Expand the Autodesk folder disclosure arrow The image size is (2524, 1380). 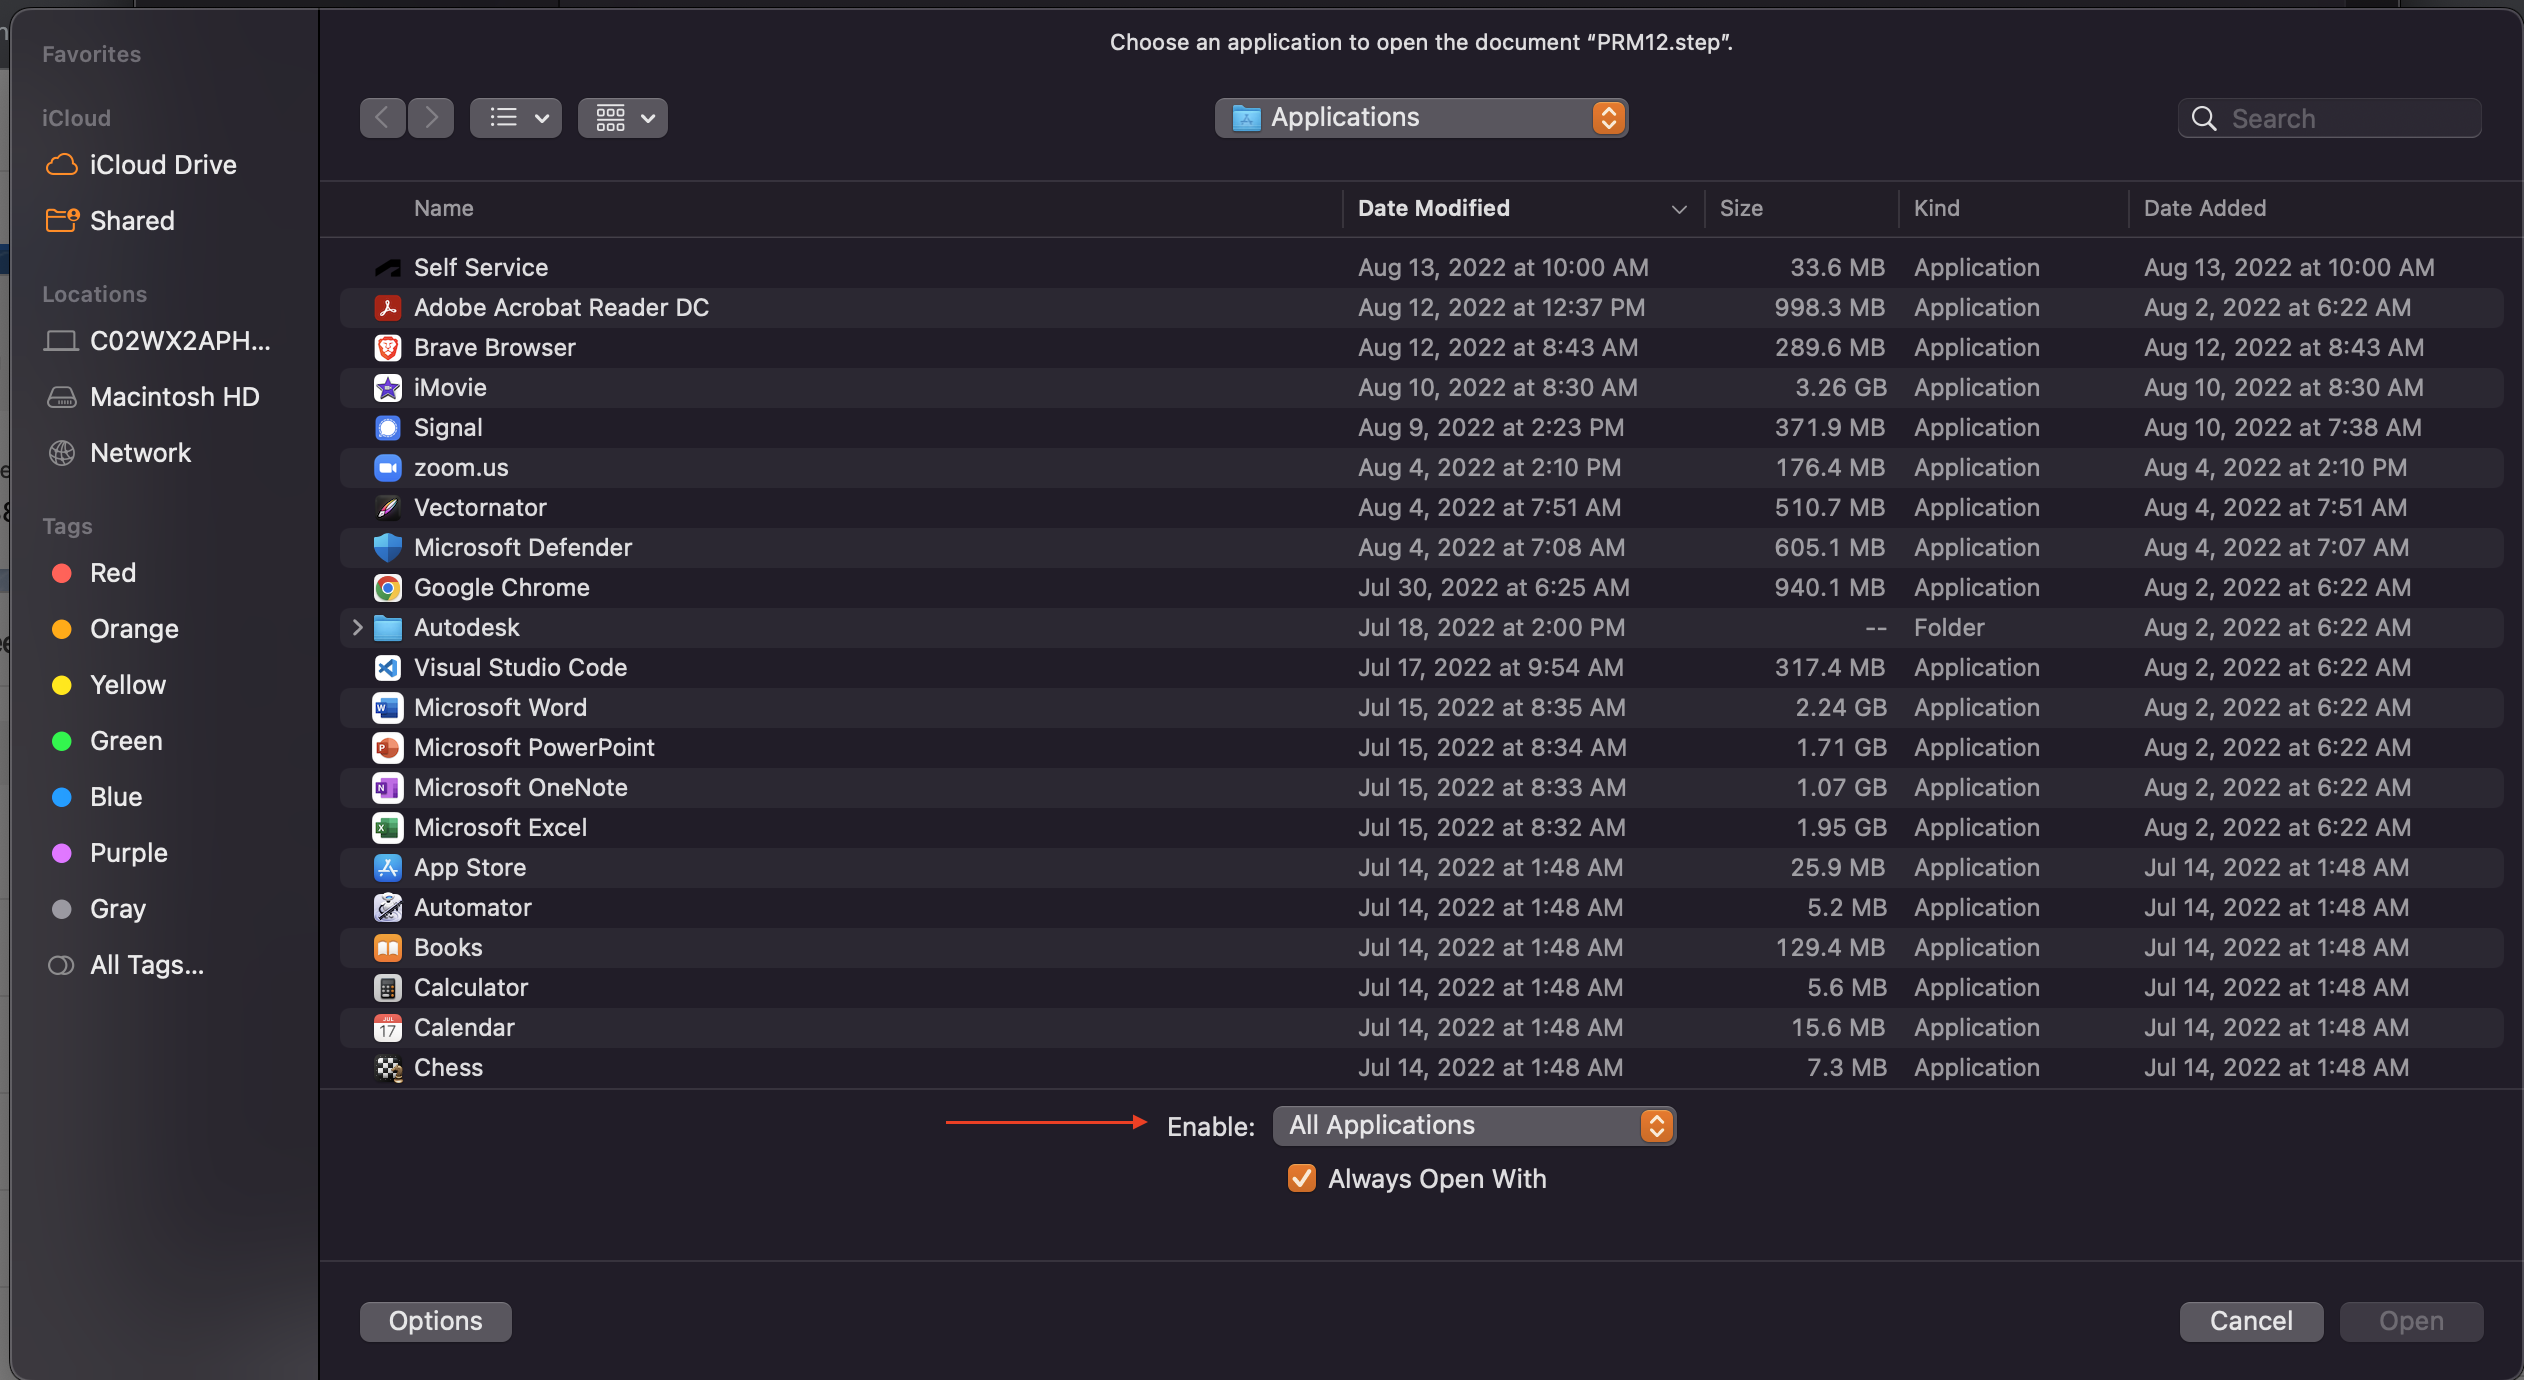click(x=357, y=628)
